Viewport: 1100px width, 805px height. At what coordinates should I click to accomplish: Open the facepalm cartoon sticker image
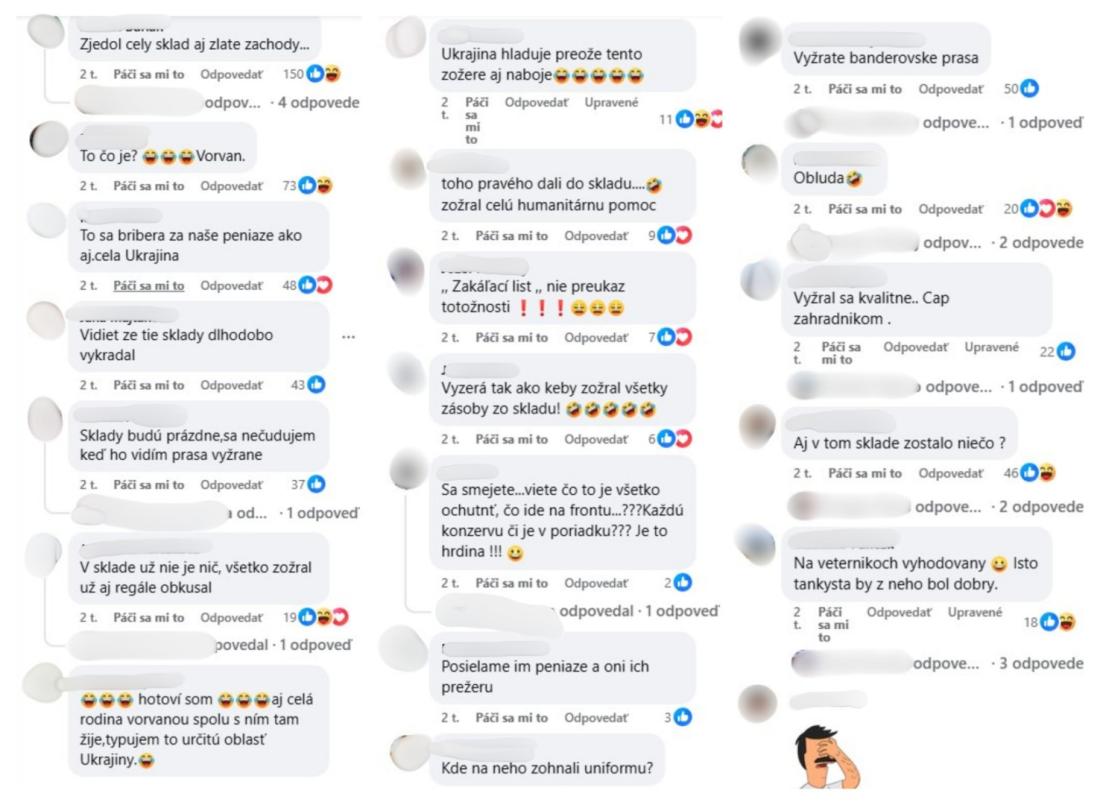click(827, 757)
